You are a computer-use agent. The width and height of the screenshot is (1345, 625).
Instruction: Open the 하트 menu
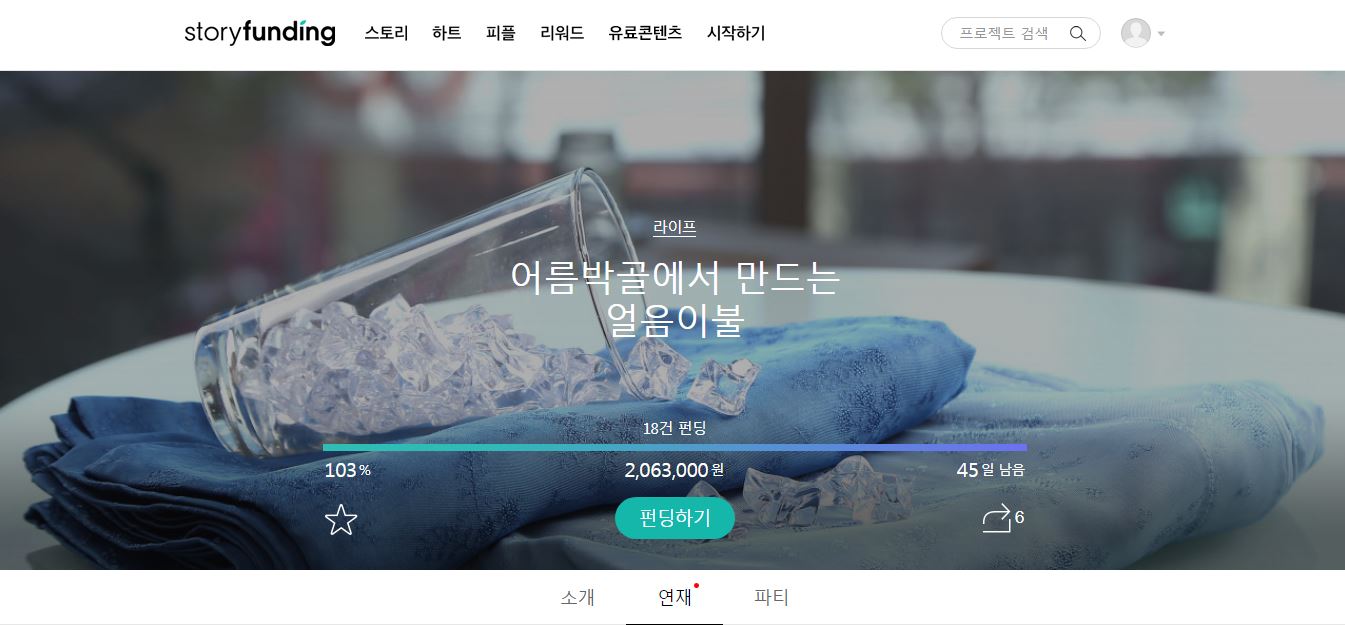point(447,33)
